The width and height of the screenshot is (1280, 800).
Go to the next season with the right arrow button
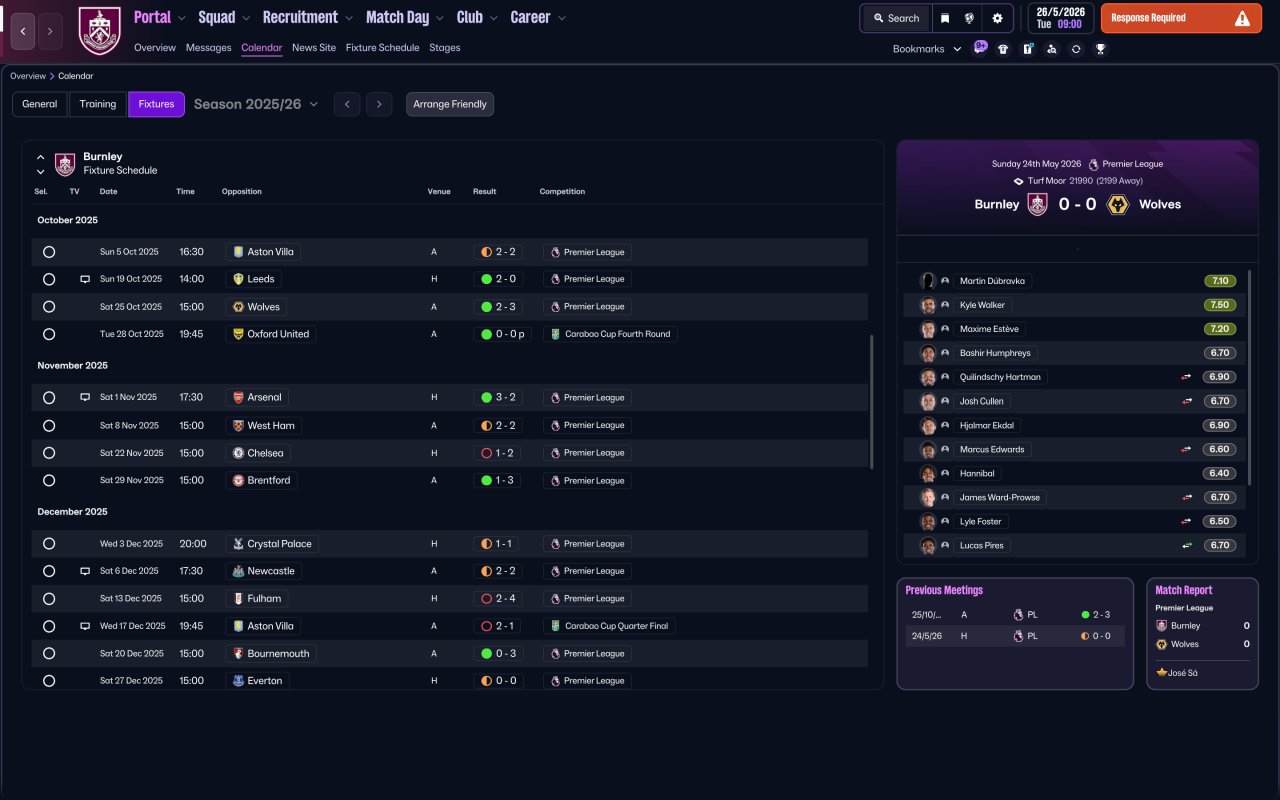[x=379, y=104]
